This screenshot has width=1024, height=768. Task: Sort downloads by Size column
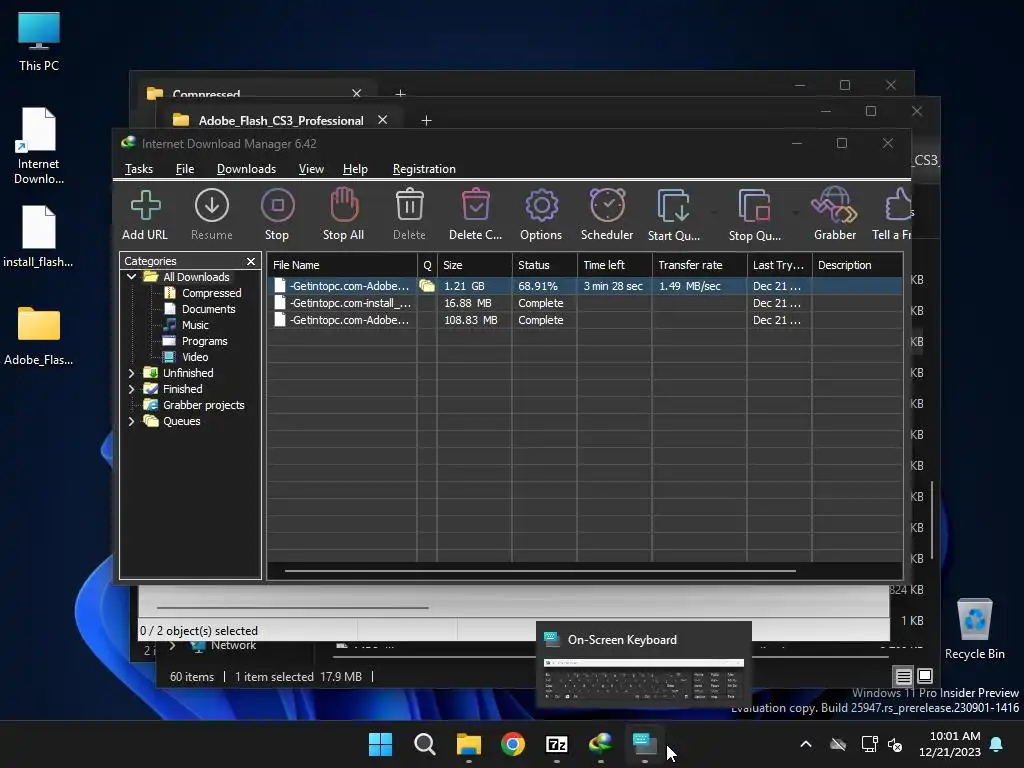coord(475,265)
